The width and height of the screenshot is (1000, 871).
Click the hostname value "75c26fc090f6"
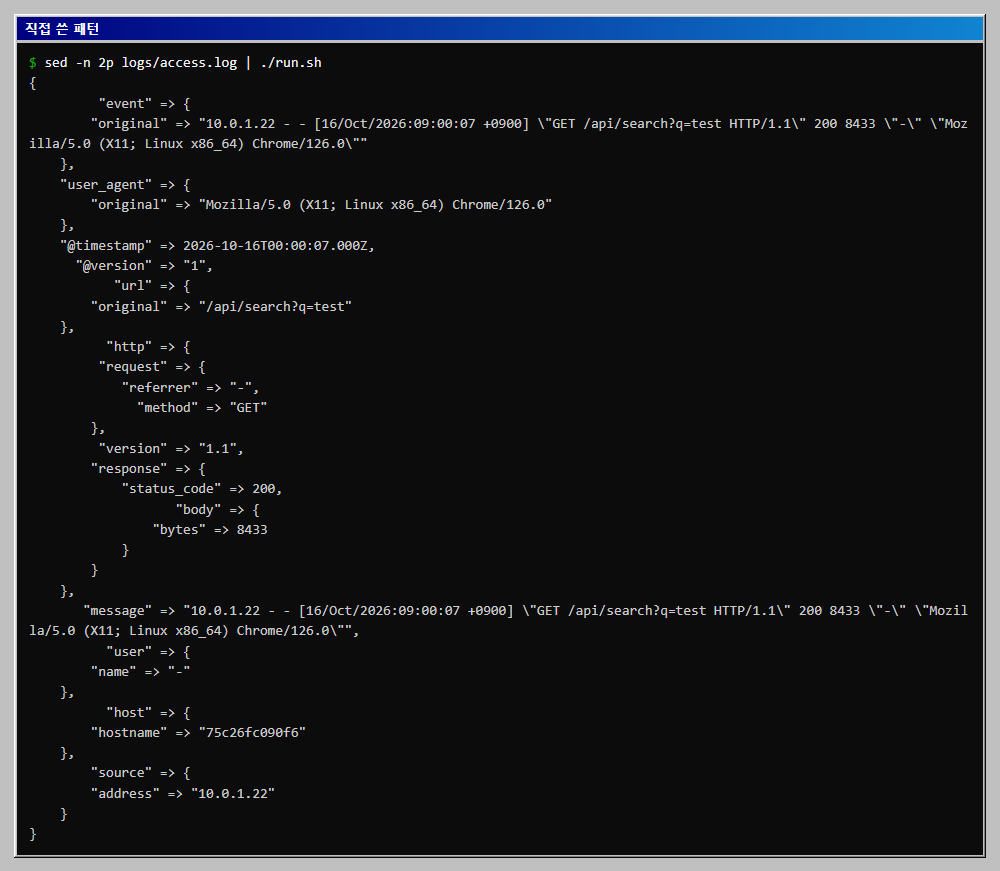[x=252, y=733]
